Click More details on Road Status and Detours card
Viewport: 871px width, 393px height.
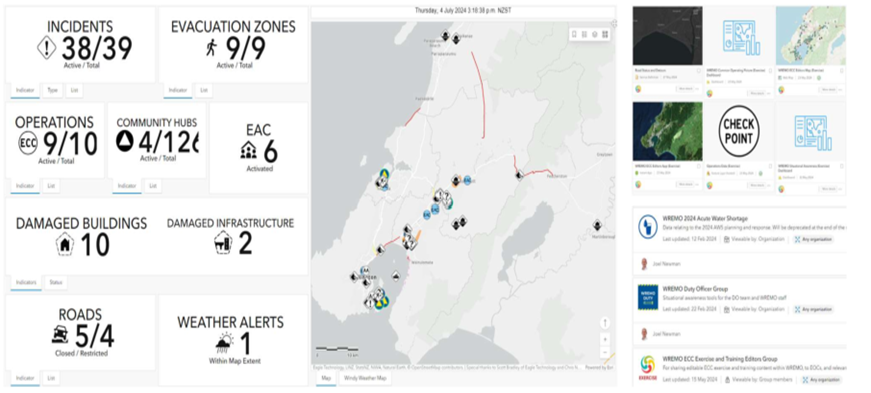684,89
